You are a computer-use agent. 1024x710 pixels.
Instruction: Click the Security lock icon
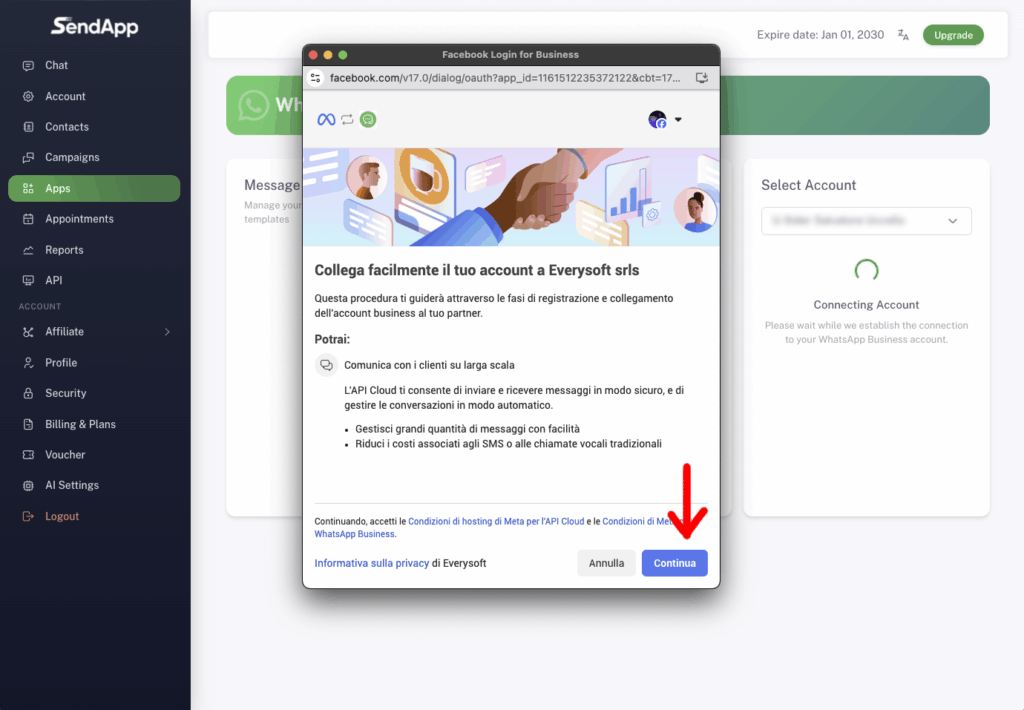28,394
